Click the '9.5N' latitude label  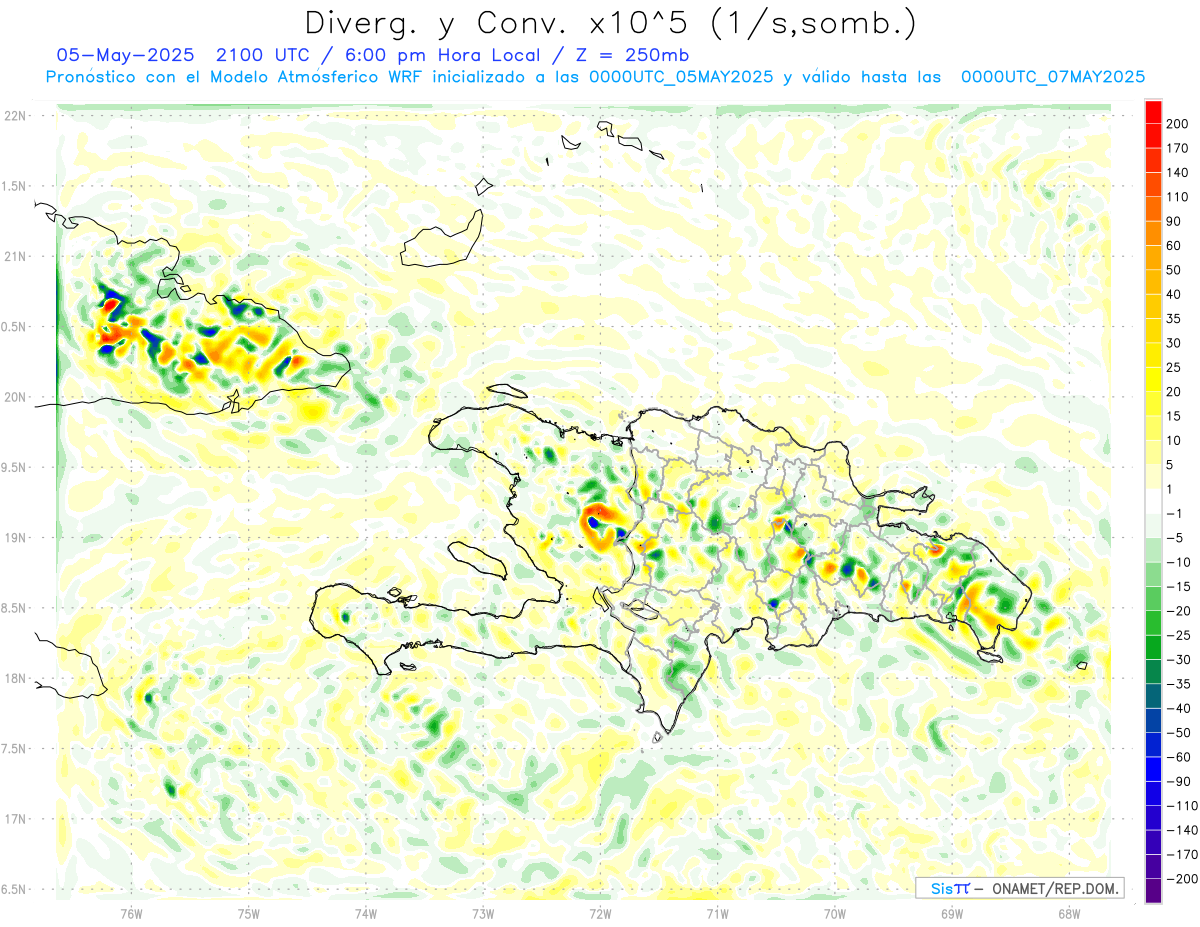click(14, 468)
